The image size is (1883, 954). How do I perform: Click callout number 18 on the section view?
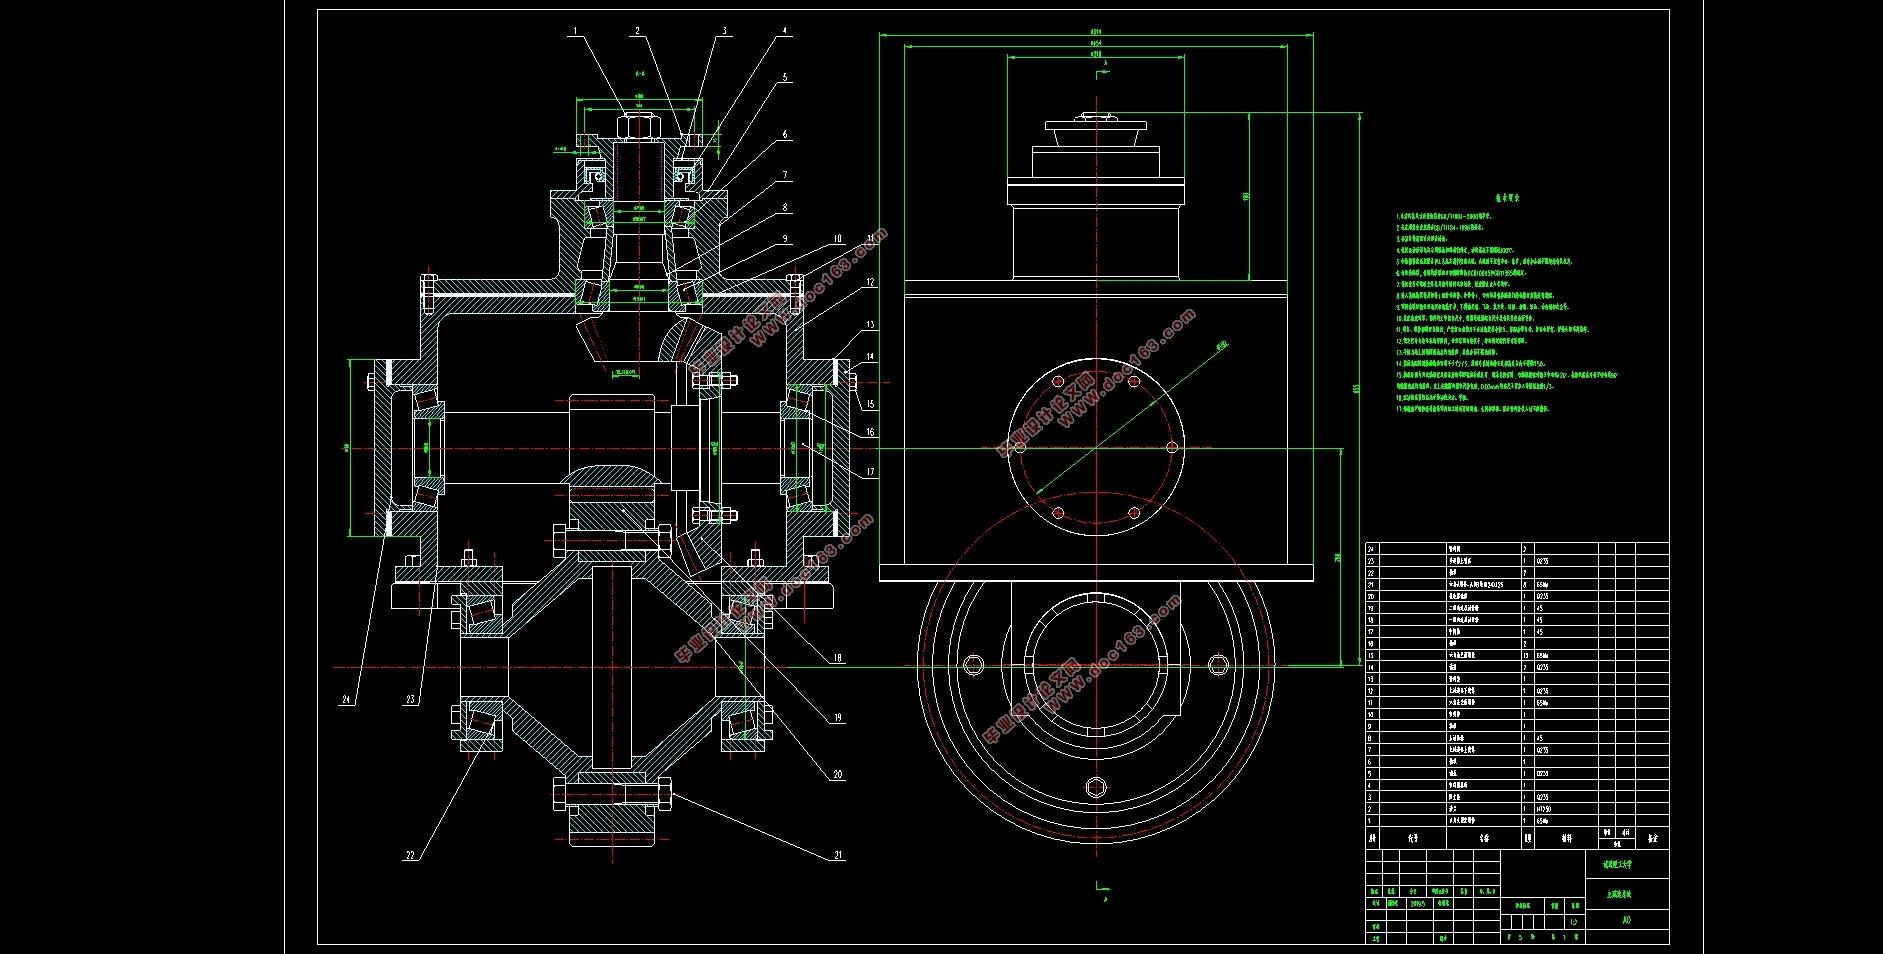coord(838,658)
